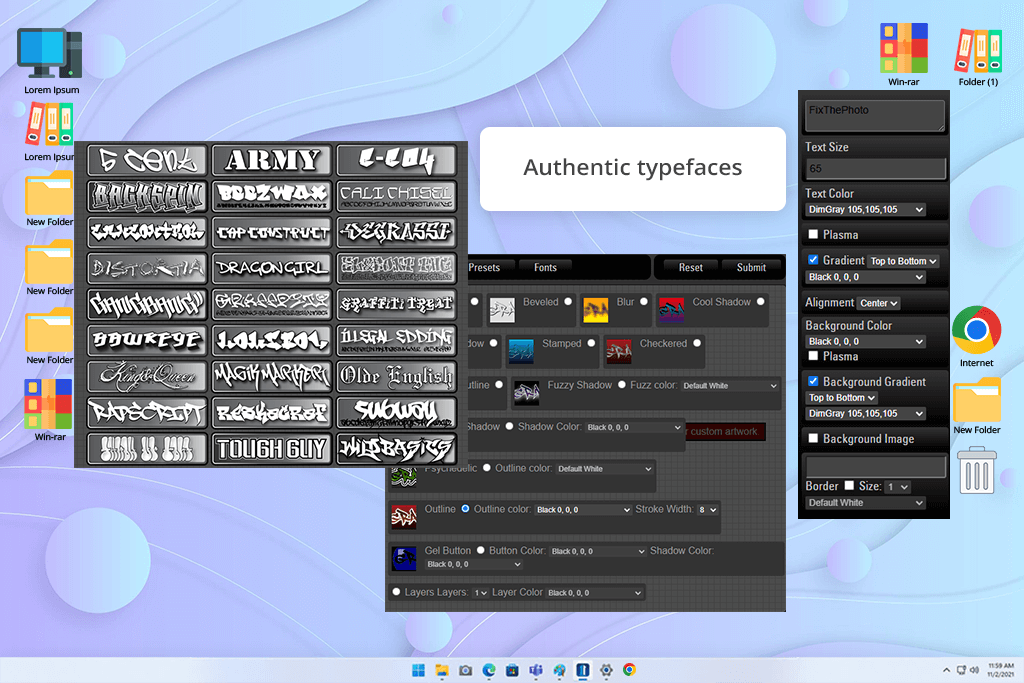This screenshot has height=683, width=1024.
Task: Open the Folder (1) binders icon
Action: pyautogui.click(x=978, y=50)
